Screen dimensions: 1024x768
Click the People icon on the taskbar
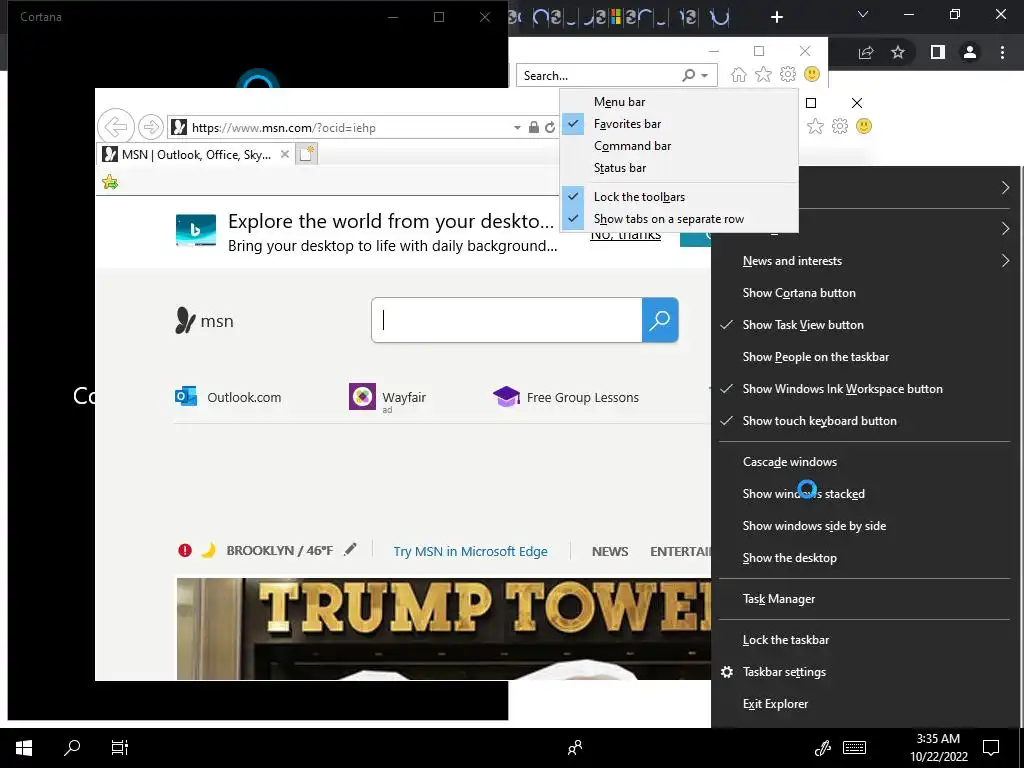pyautogui.click(x=575, y=748)
